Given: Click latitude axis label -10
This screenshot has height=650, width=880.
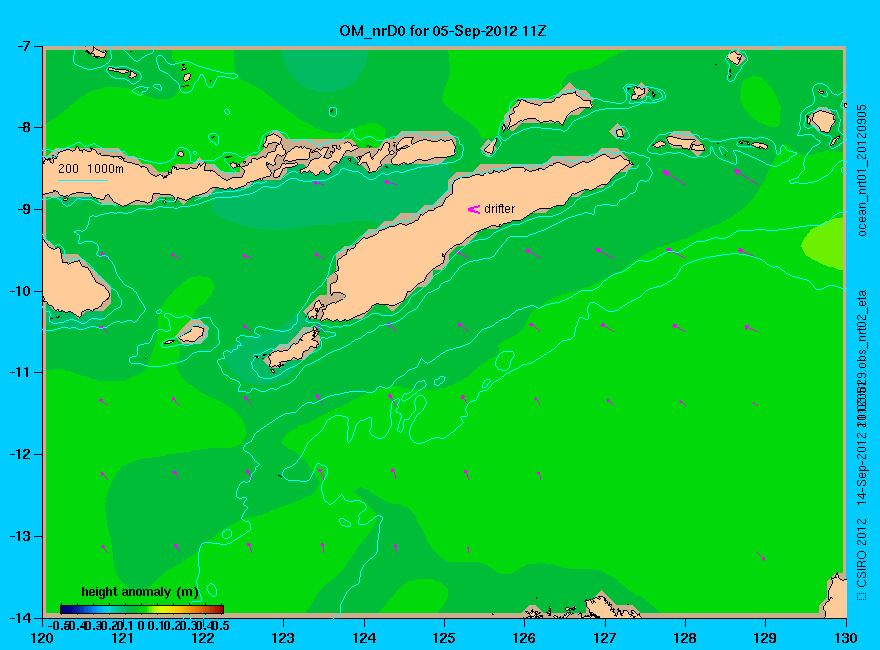Looking at the screenshot, I should [20, 291].
